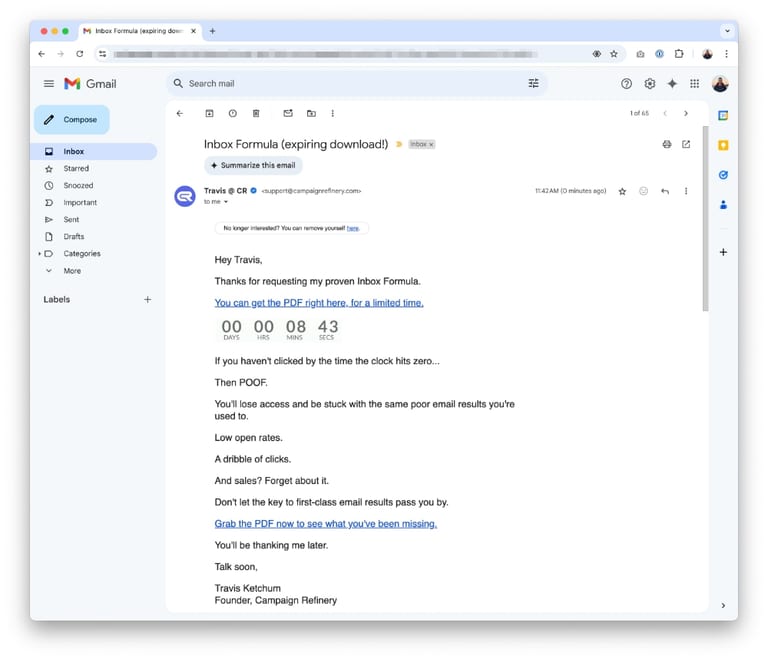Open the Snoozed folder

pyautogui.click(x=94, y=186)
